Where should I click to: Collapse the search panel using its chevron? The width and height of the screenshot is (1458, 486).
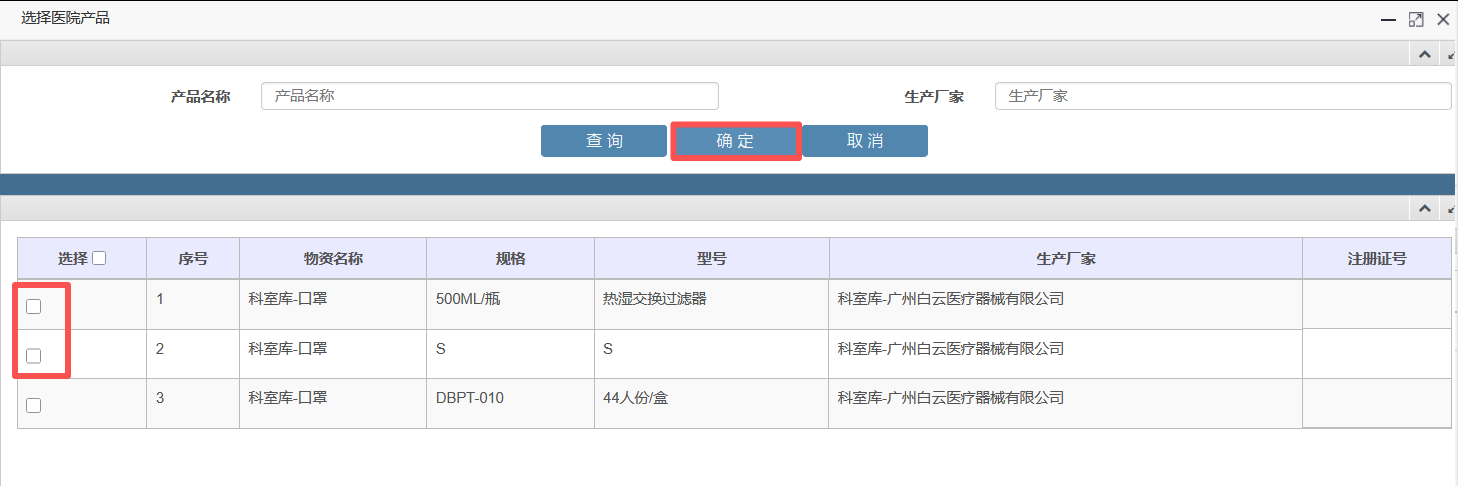click(x=1424, y=55)
